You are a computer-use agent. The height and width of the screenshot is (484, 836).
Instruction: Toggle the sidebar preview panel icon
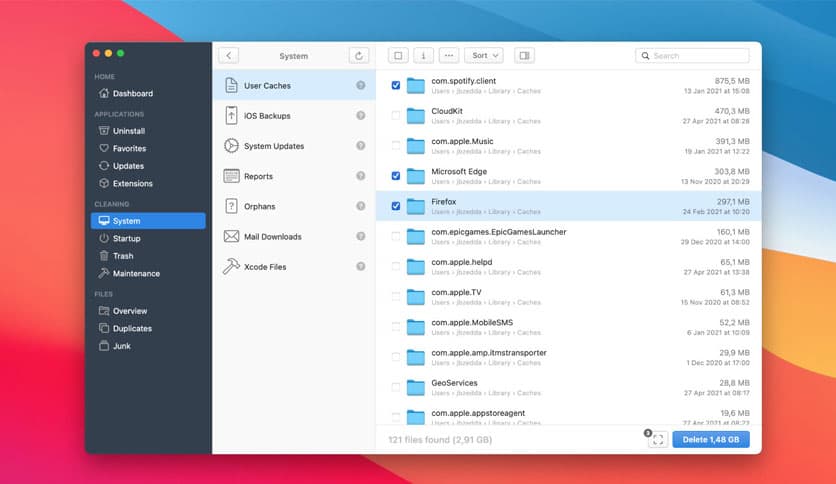tap(525, 55)
